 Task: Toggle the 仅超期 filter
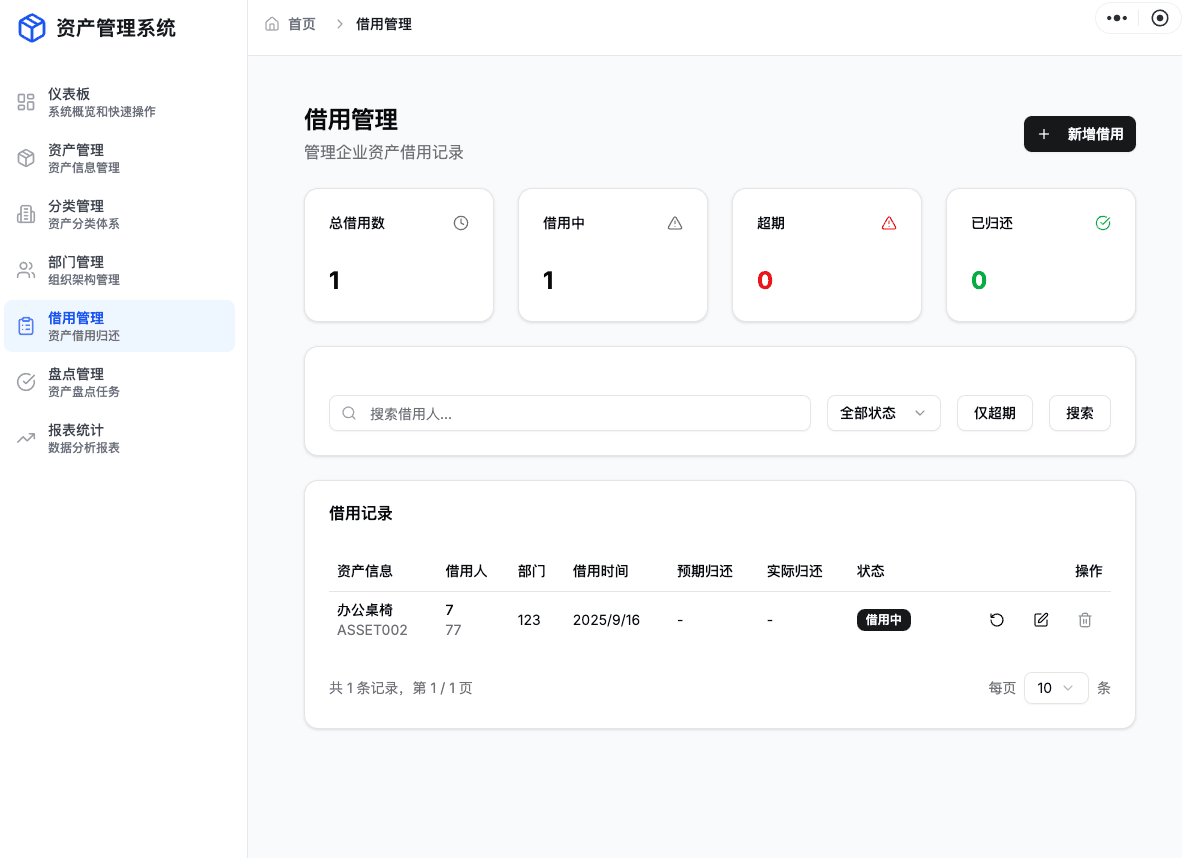[994, 413]
